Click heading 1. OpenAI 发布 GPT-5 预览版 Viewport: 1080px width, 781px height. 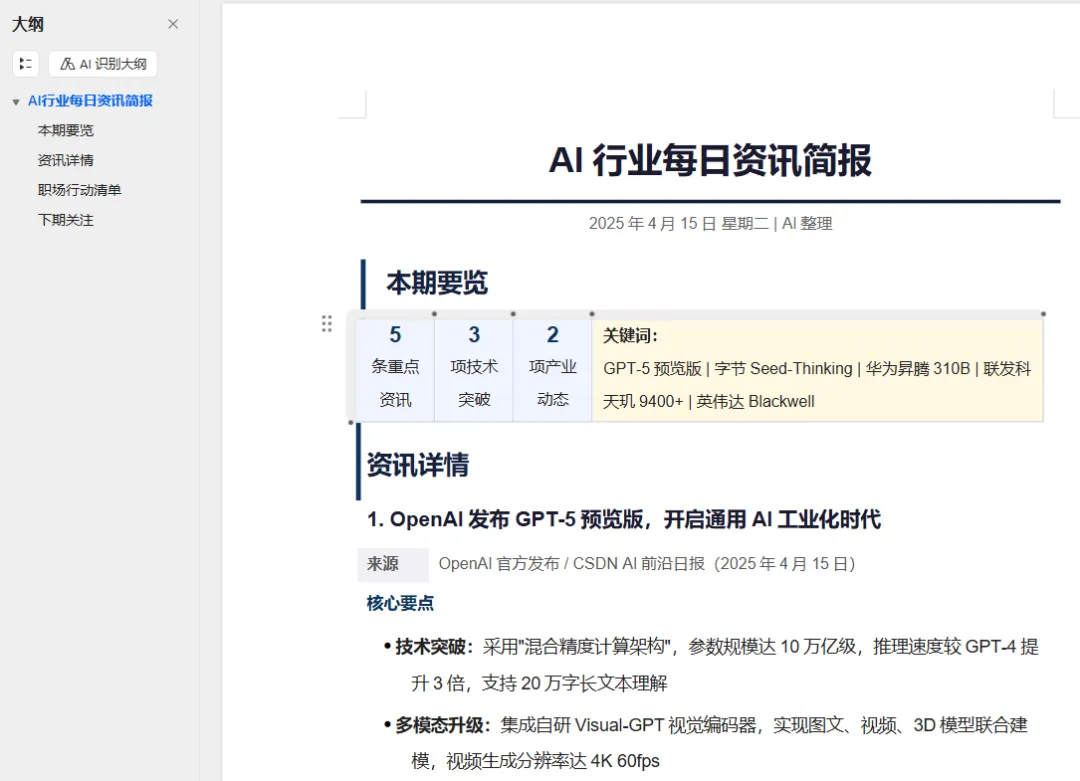(623, 519)
